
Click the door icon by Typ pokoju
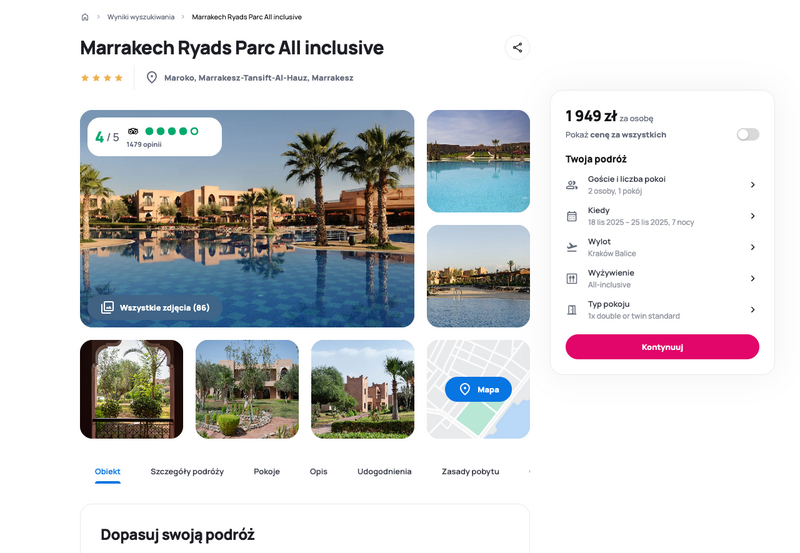(x=572, y=310)
